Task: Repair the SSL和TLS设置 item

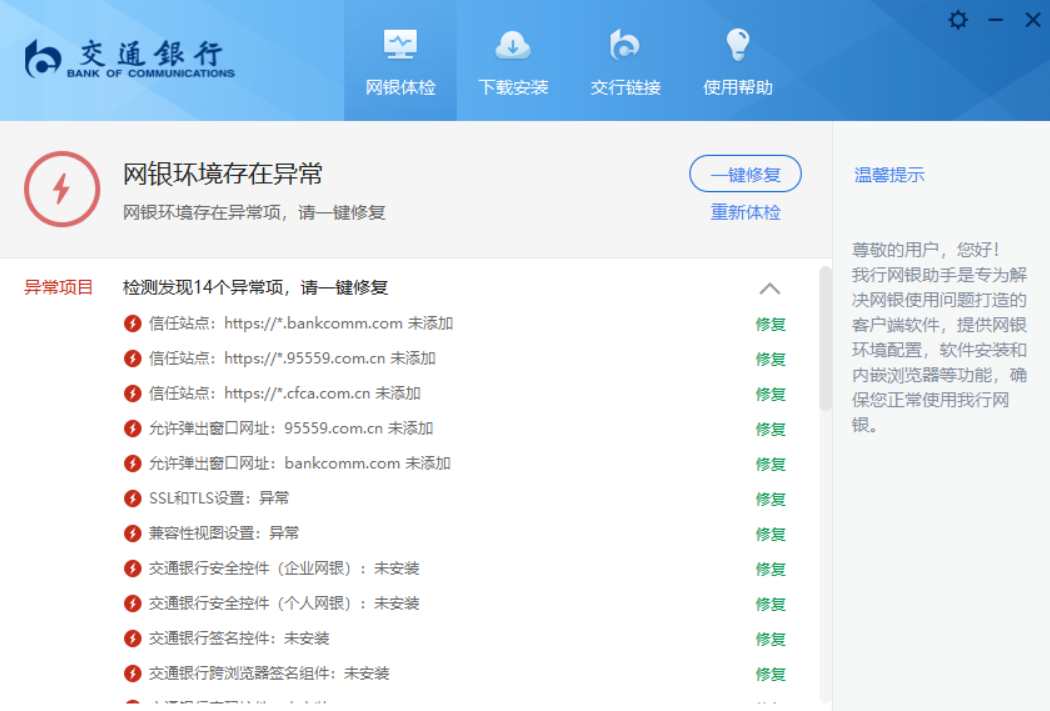Action: pyautogui.click(x=770, y=499)
